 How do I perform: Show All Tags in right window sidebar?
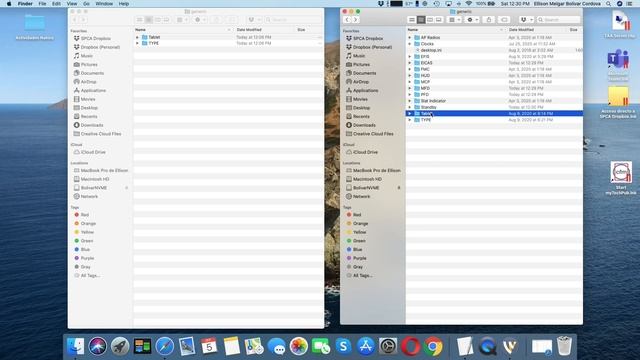point(362,276)
